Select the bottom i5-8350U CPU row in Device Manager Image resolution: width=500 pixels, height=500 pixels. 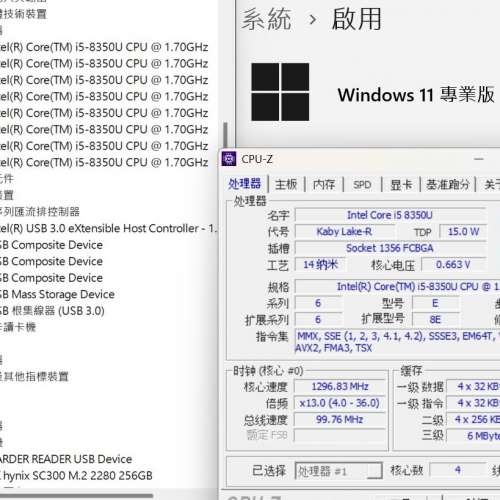coord(104,162)
